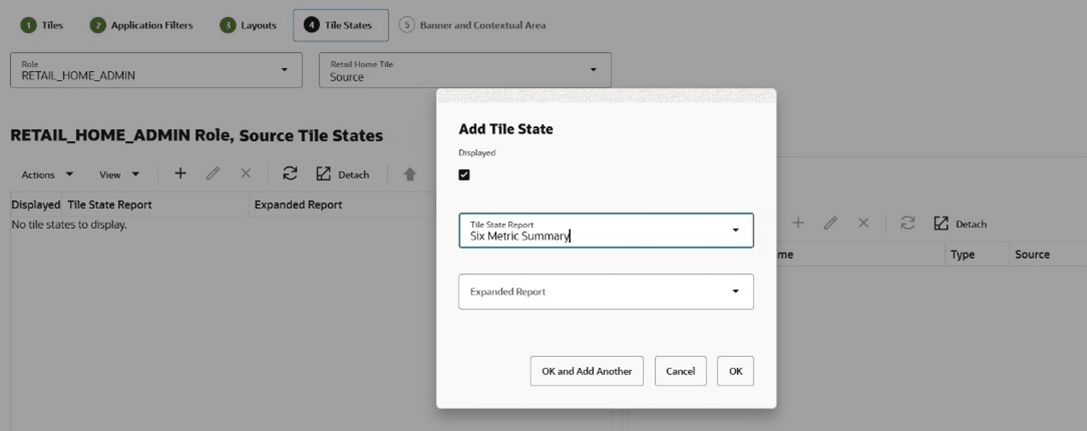Click OK and Add Another button
Image resolution: width=1087 pixels, height=431 pixels.
[x=587, y=371]
